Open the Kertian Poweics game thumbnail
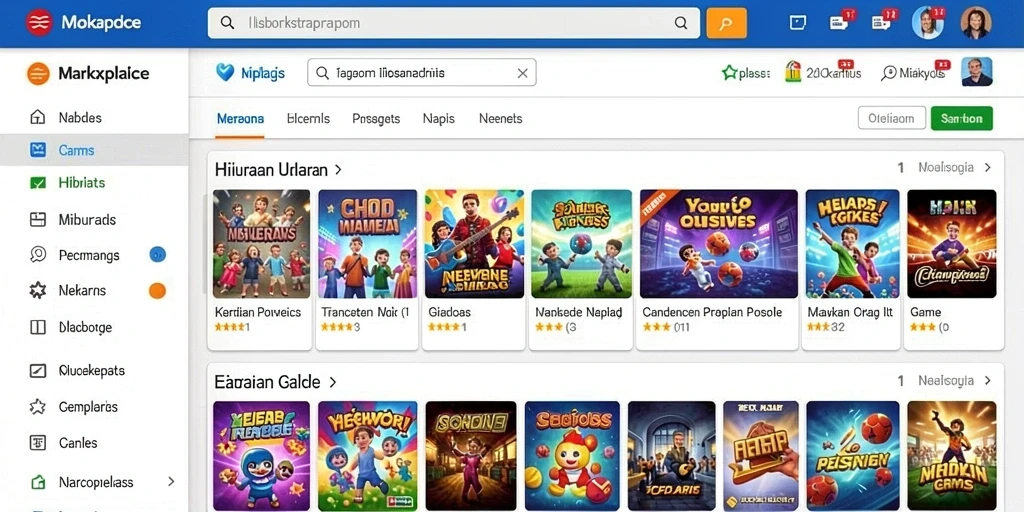 click(x=261, y=244)
